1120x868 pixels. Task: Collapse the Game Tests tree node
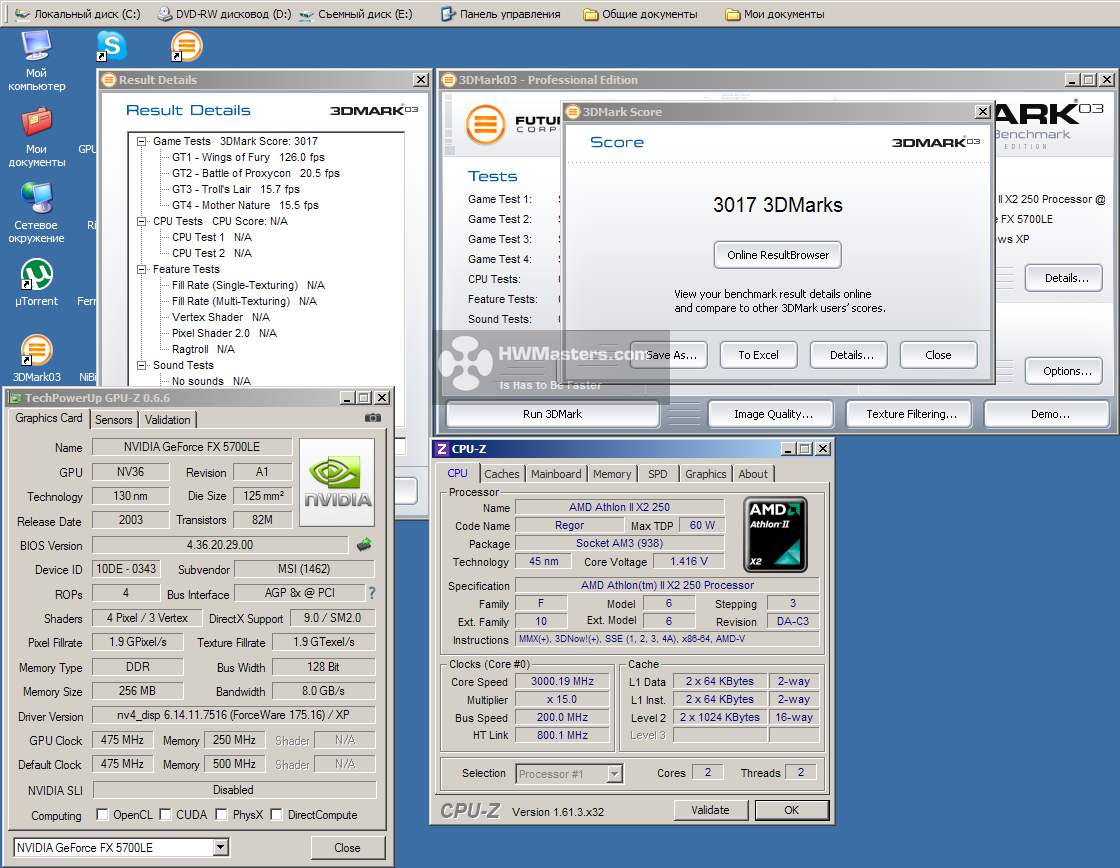141,141
